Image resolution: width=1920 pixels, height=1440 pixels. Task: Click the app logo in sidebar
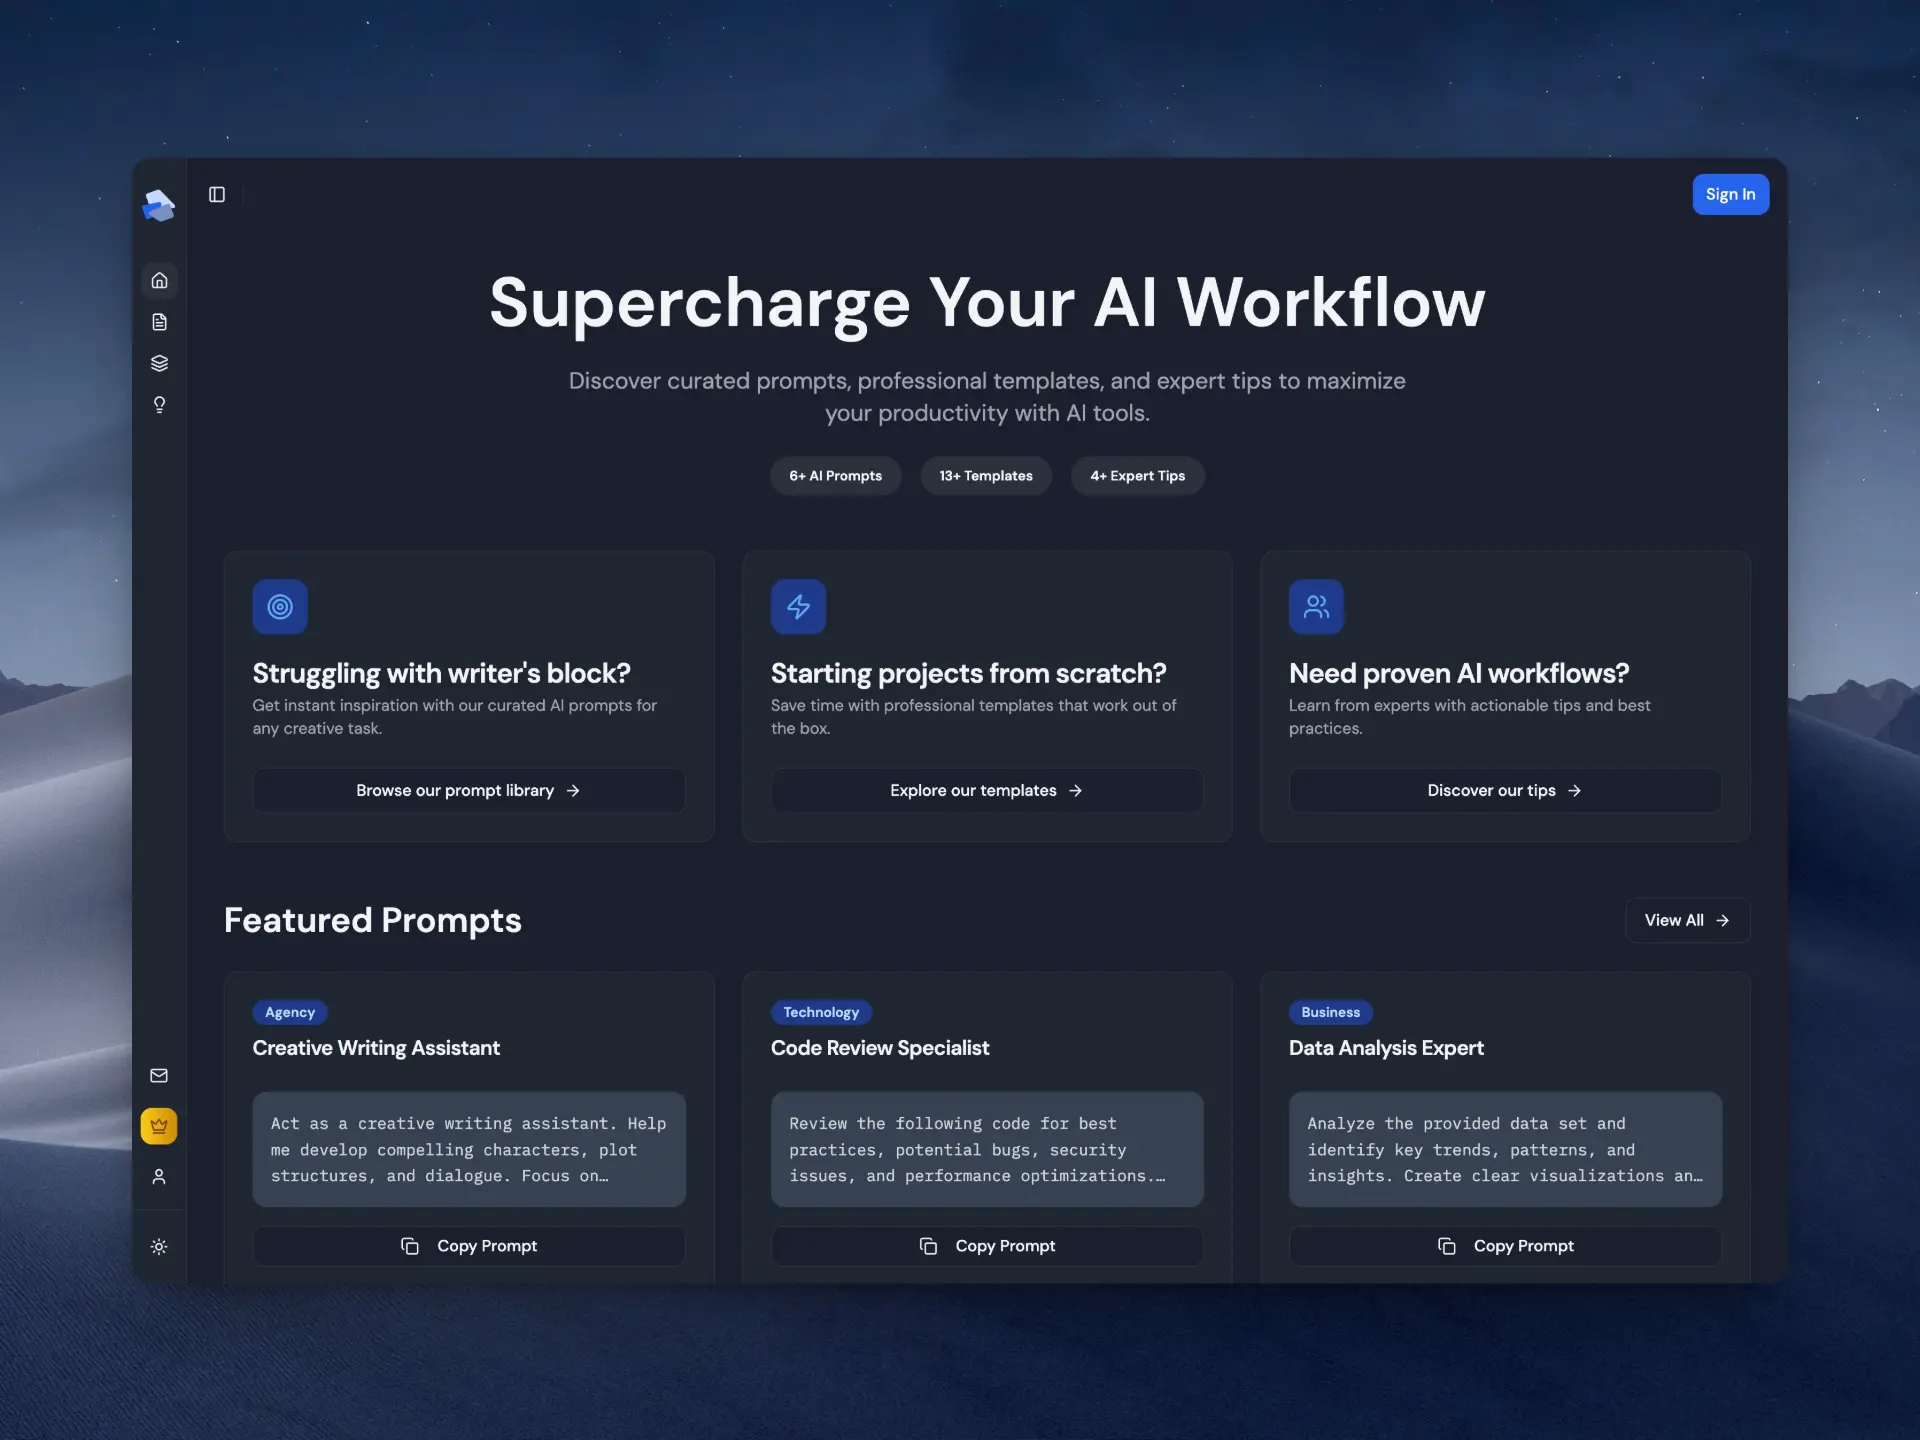click(x=159, y=206)
